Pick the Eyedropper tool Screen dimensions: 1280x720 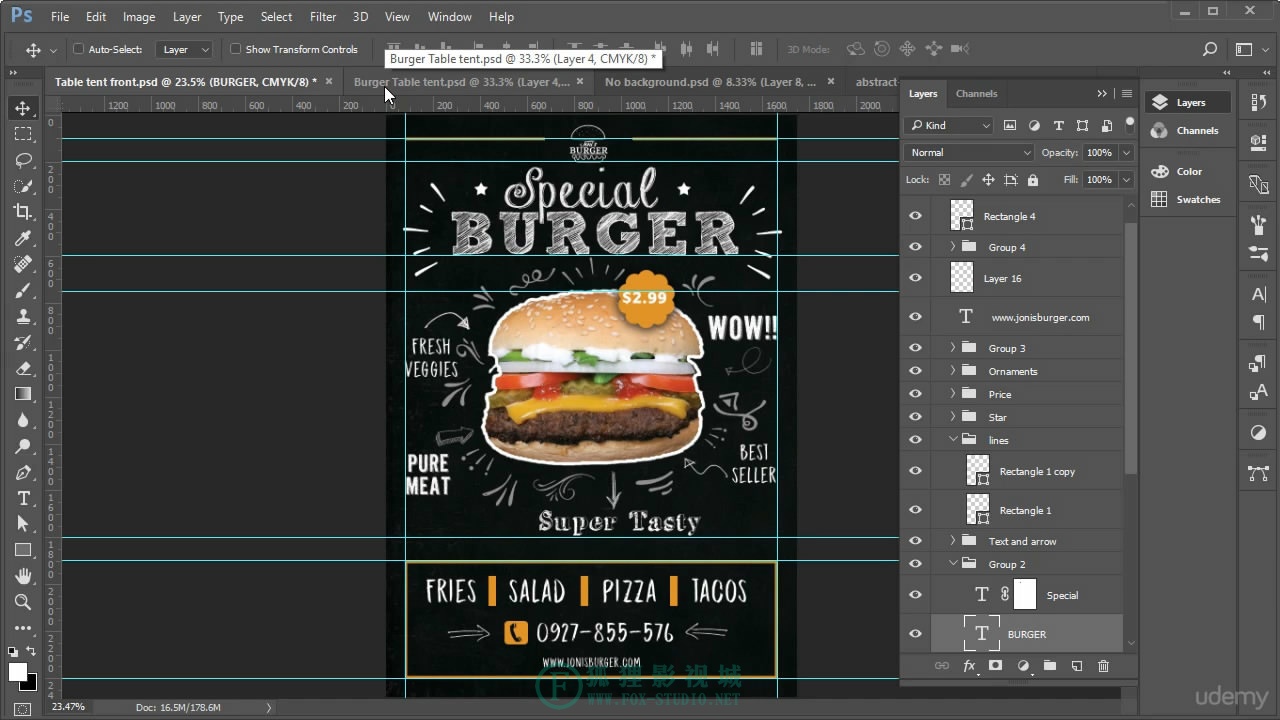(23, 238)
